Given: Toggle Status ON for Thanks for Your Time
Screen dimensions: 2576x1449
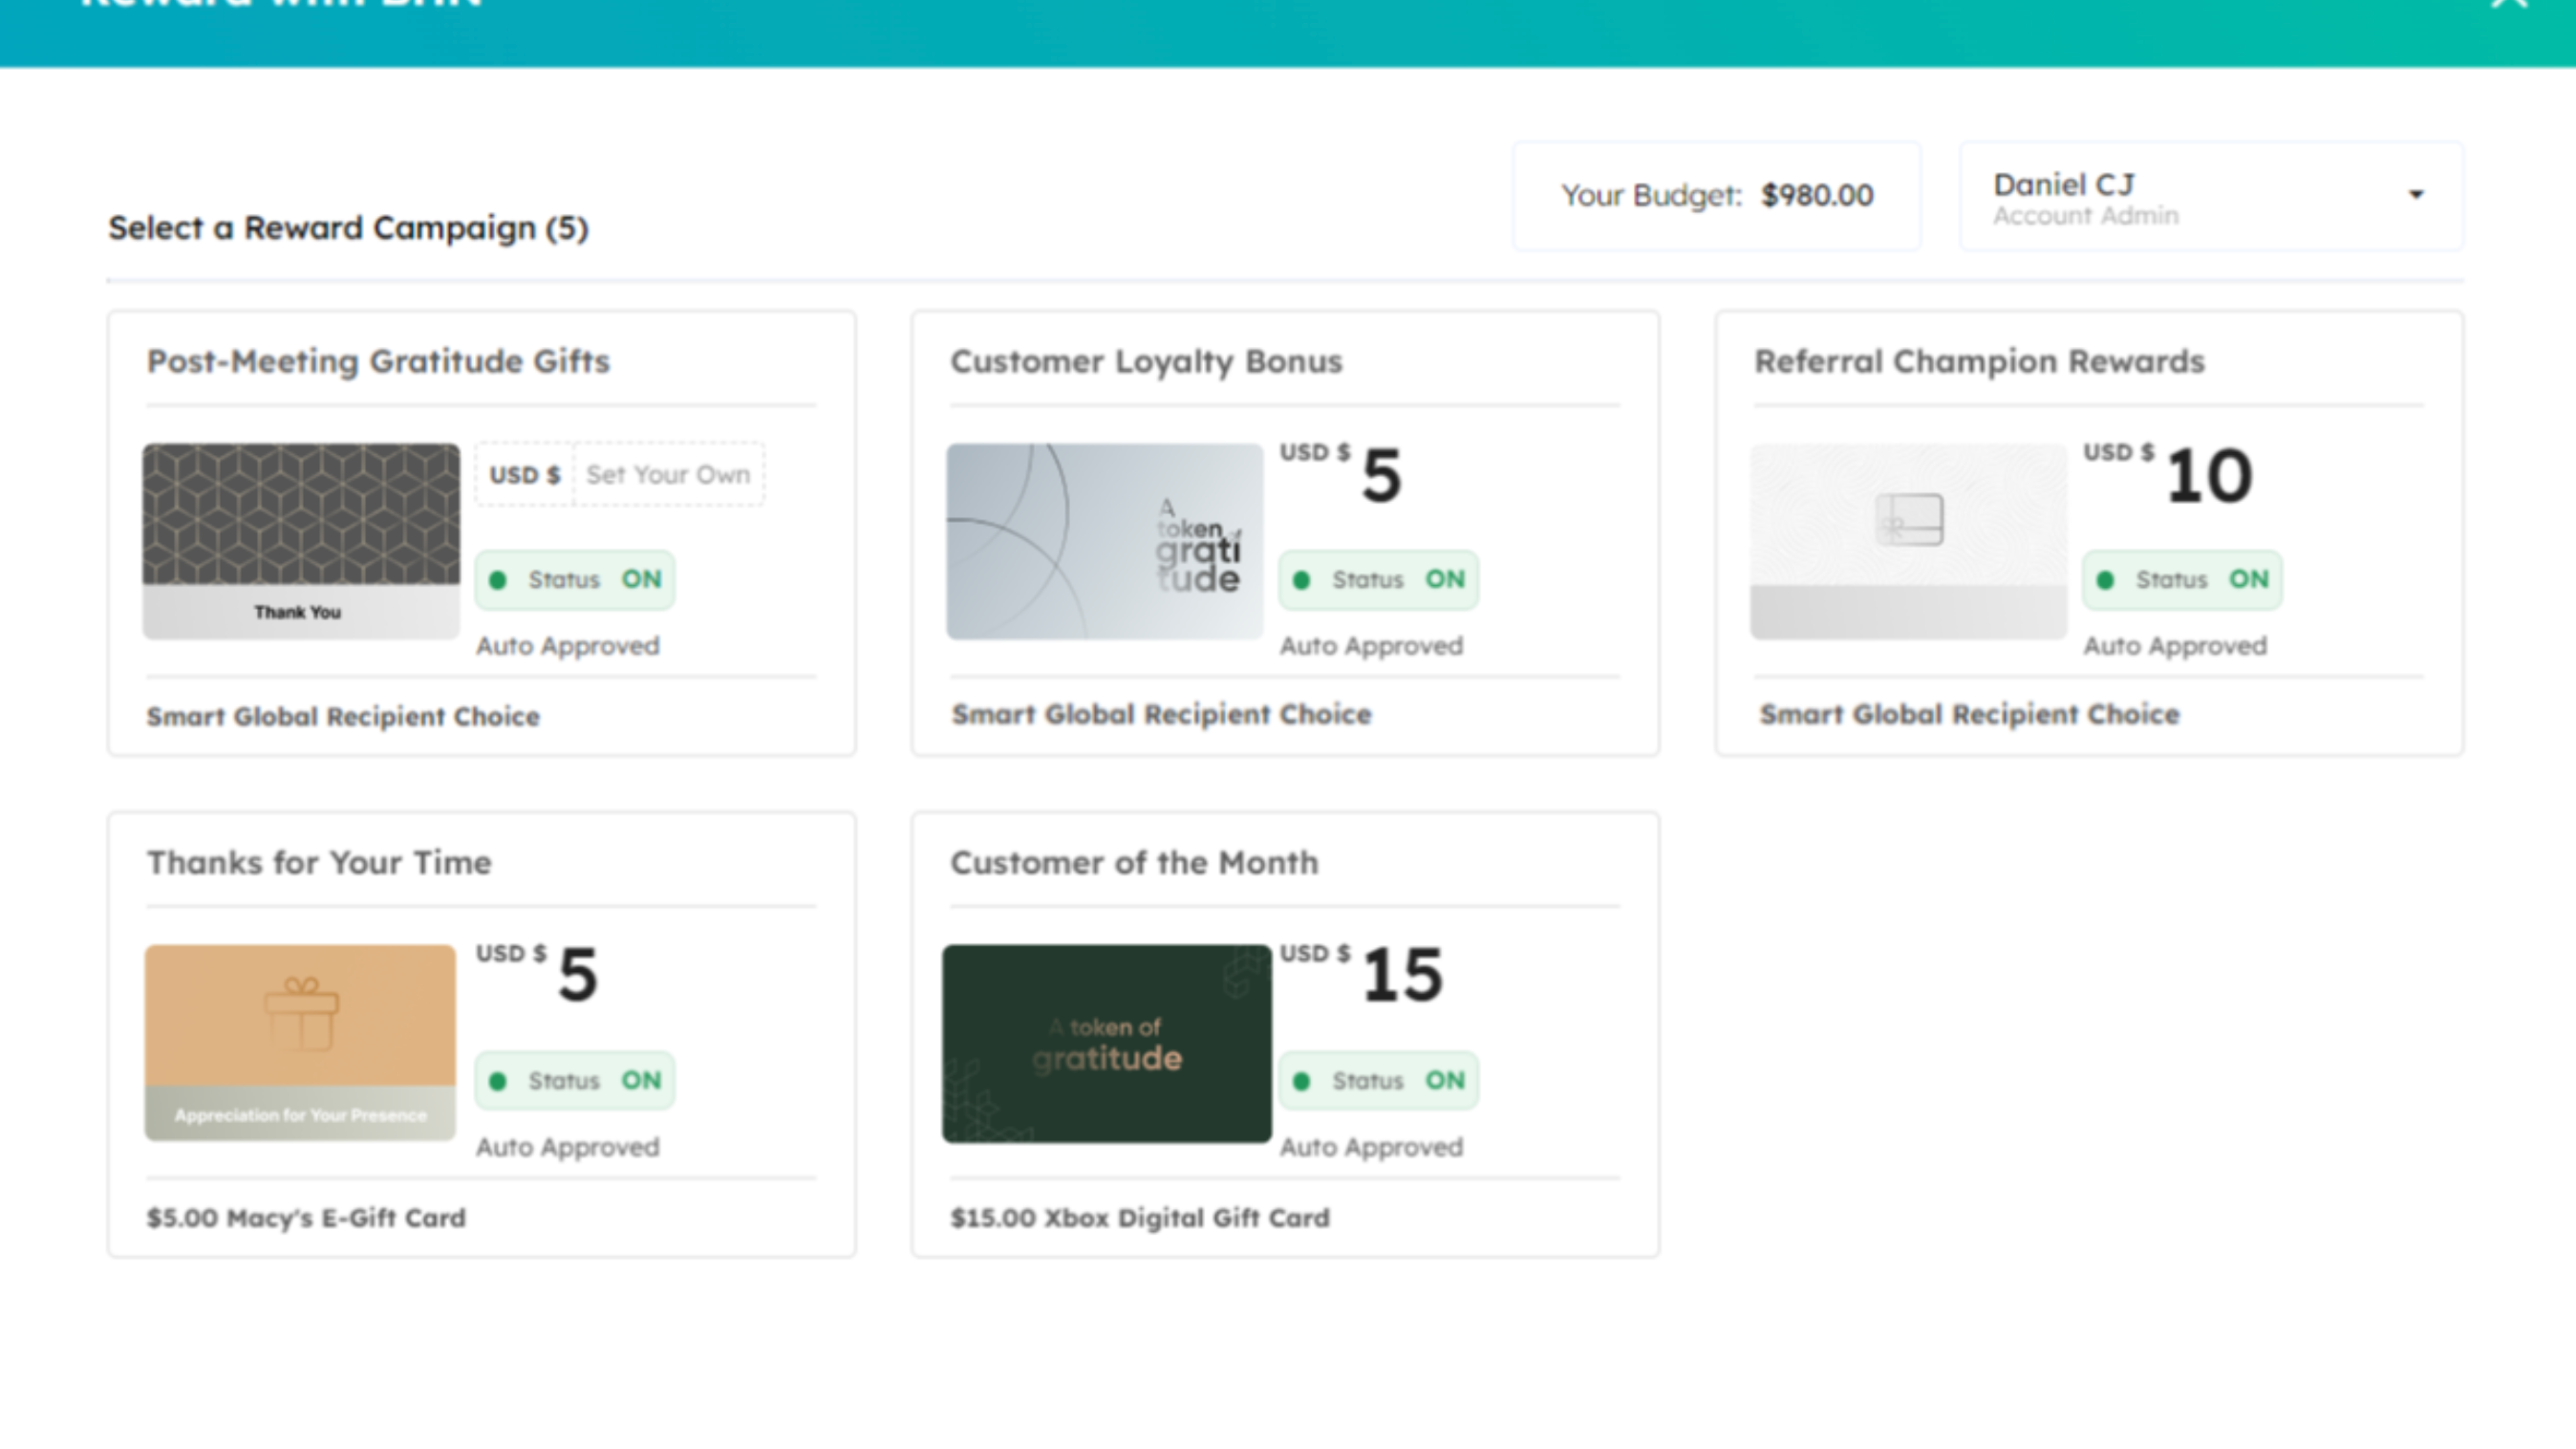Looking at the screenshot, I should [x=575, y=1081].
